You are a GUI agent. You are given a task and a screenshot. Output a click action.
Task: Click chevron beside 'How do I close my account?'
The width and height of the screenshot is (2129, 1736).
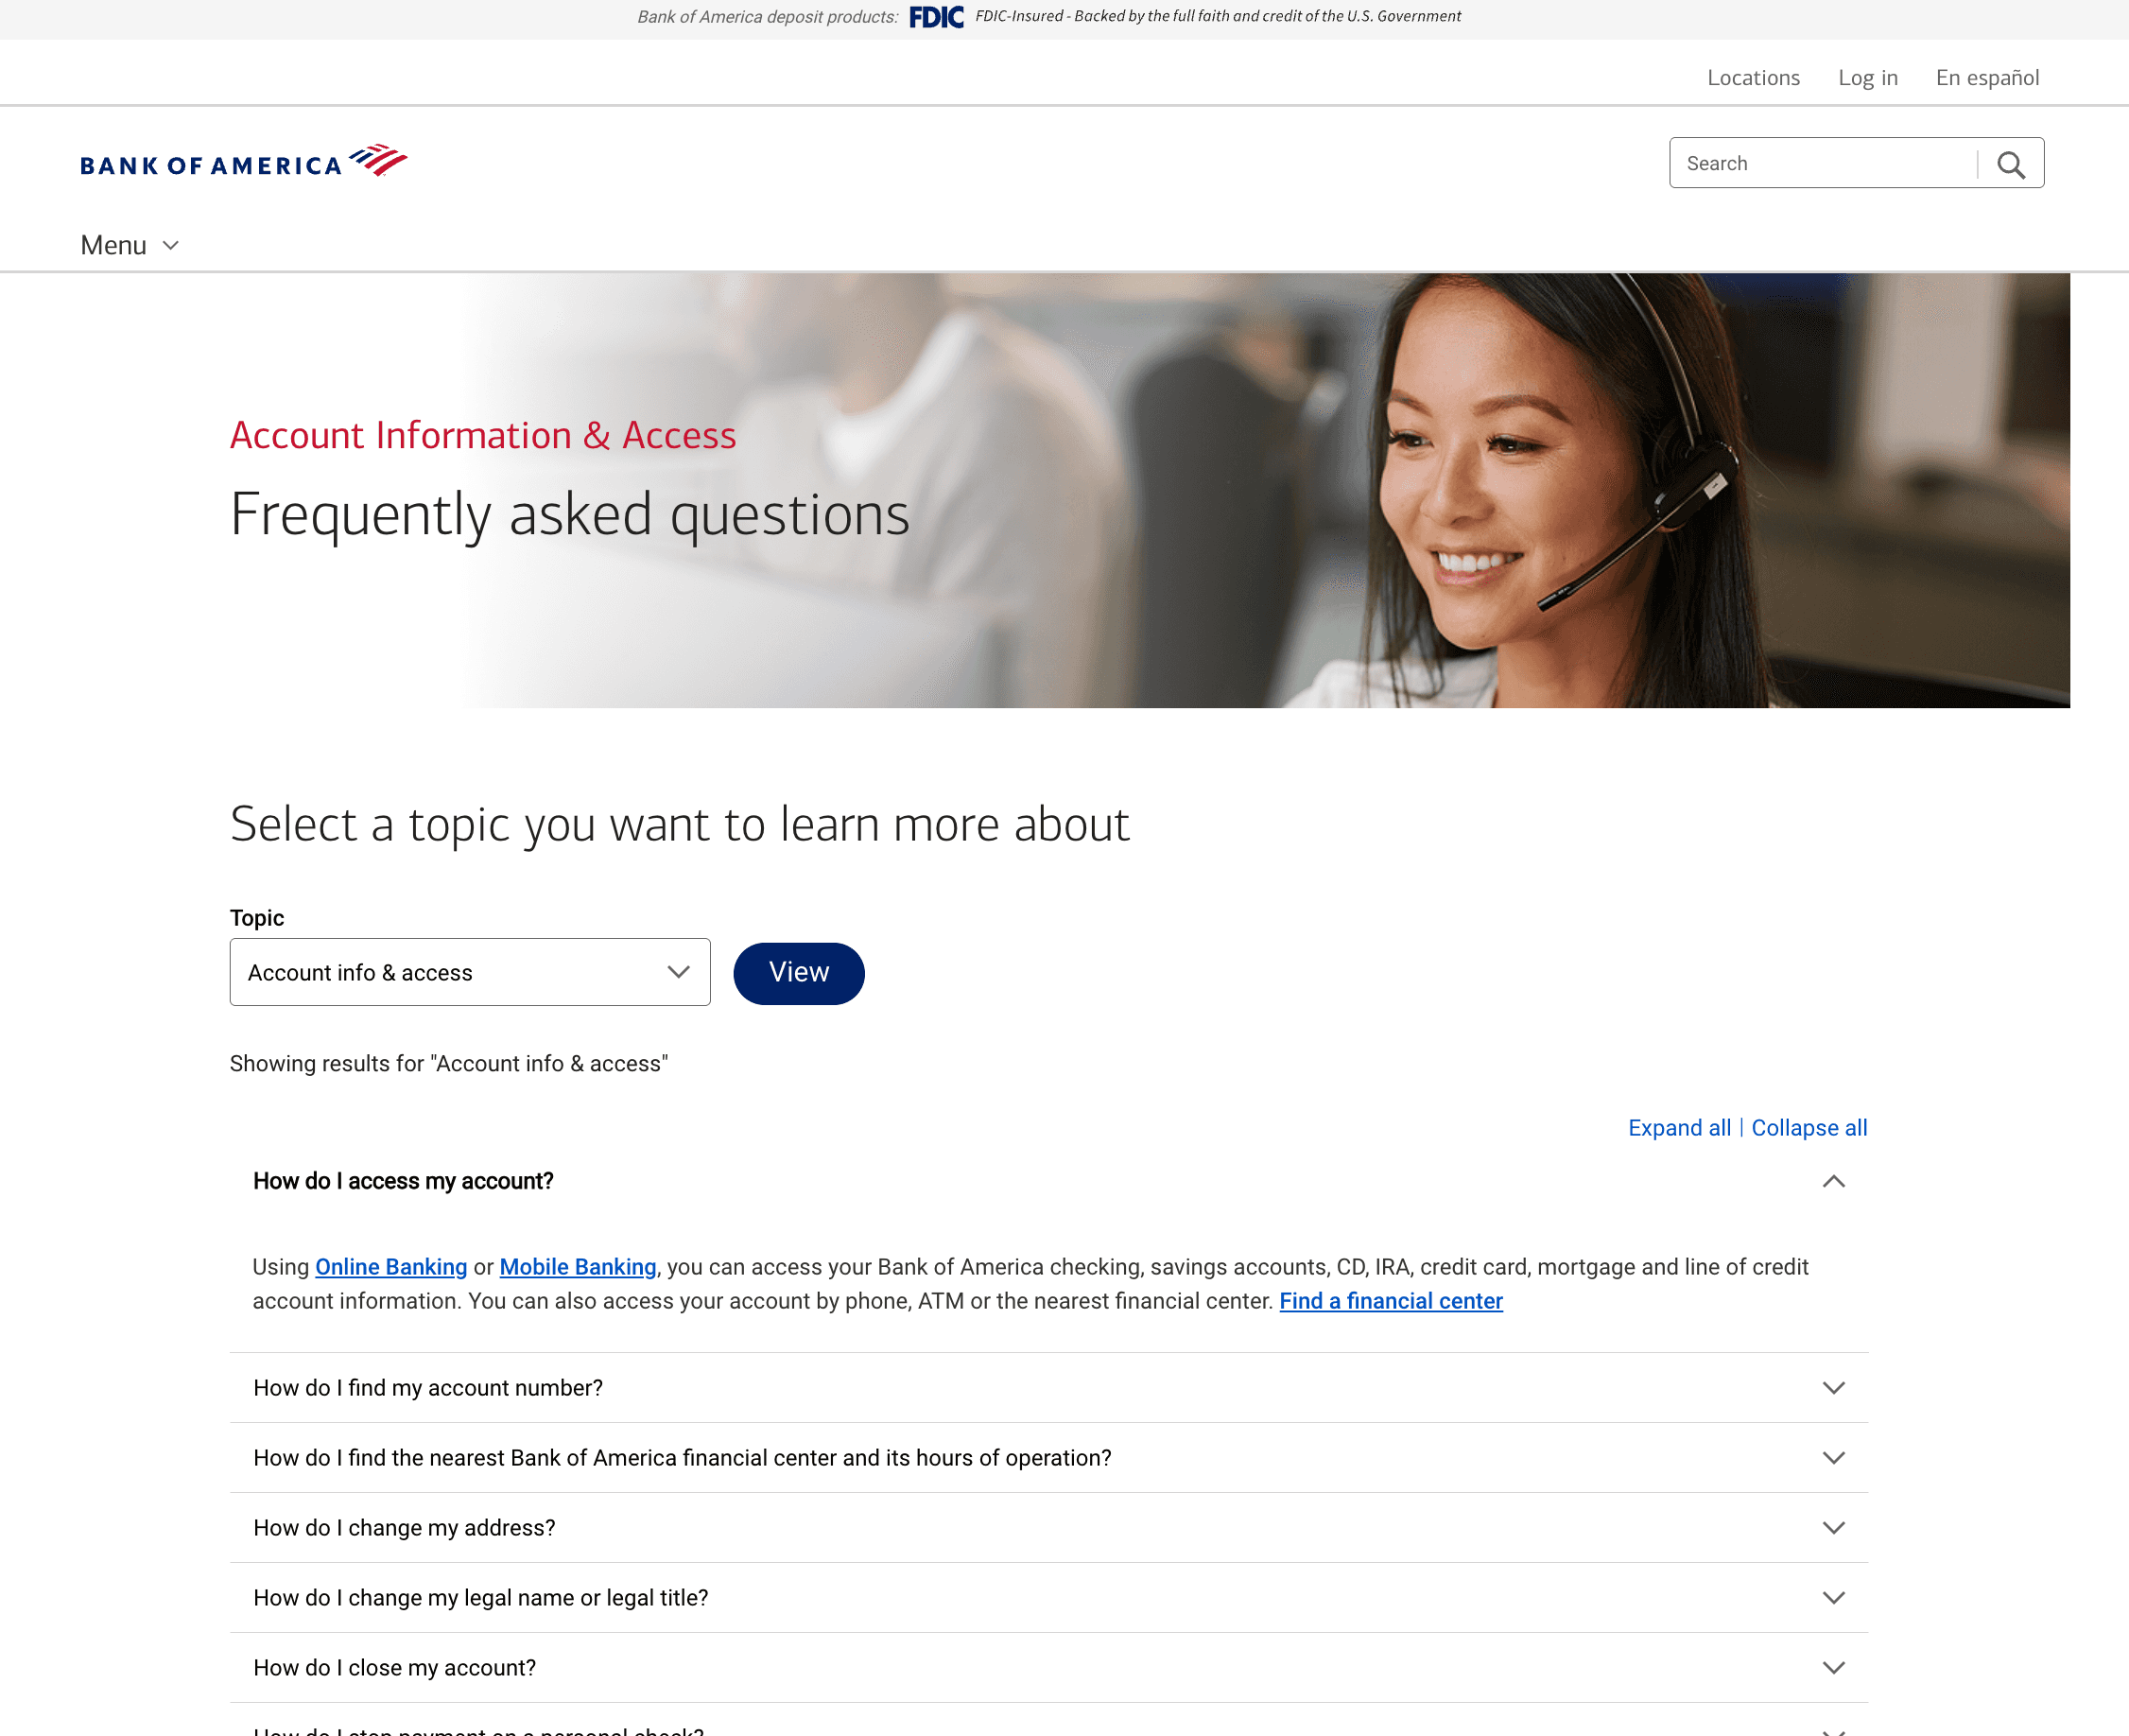click(1833, 1667)
